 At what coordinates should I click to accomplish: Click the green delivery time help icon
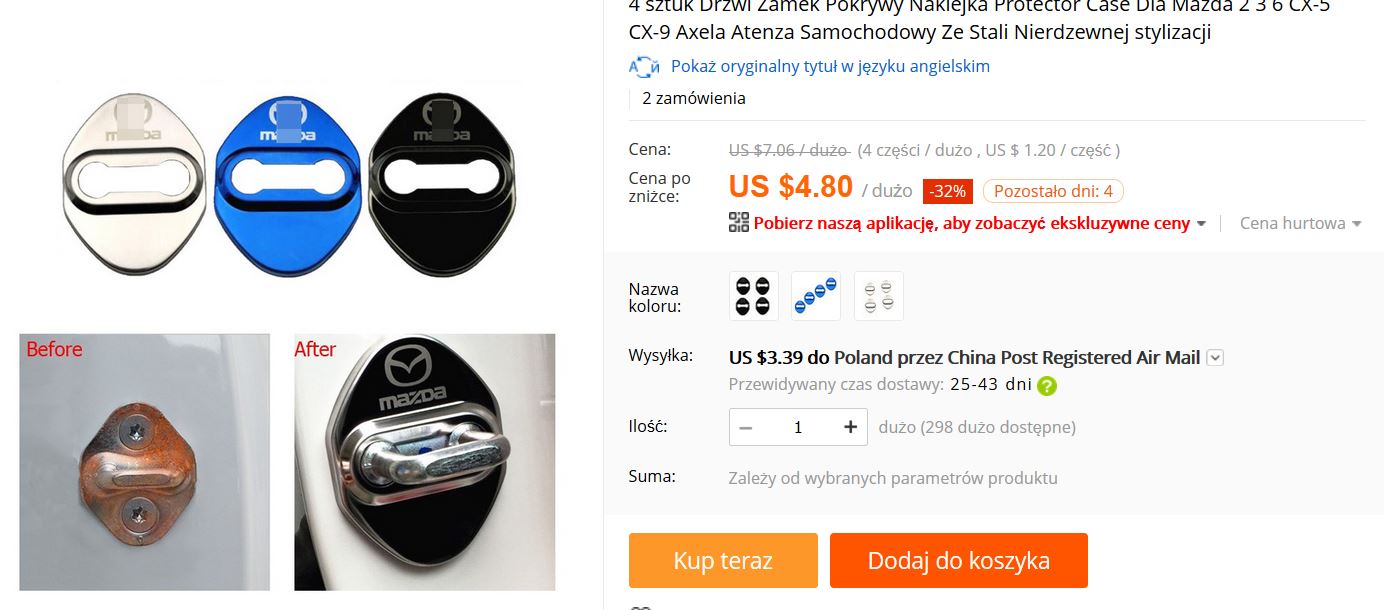click(x=1047, y=385)
